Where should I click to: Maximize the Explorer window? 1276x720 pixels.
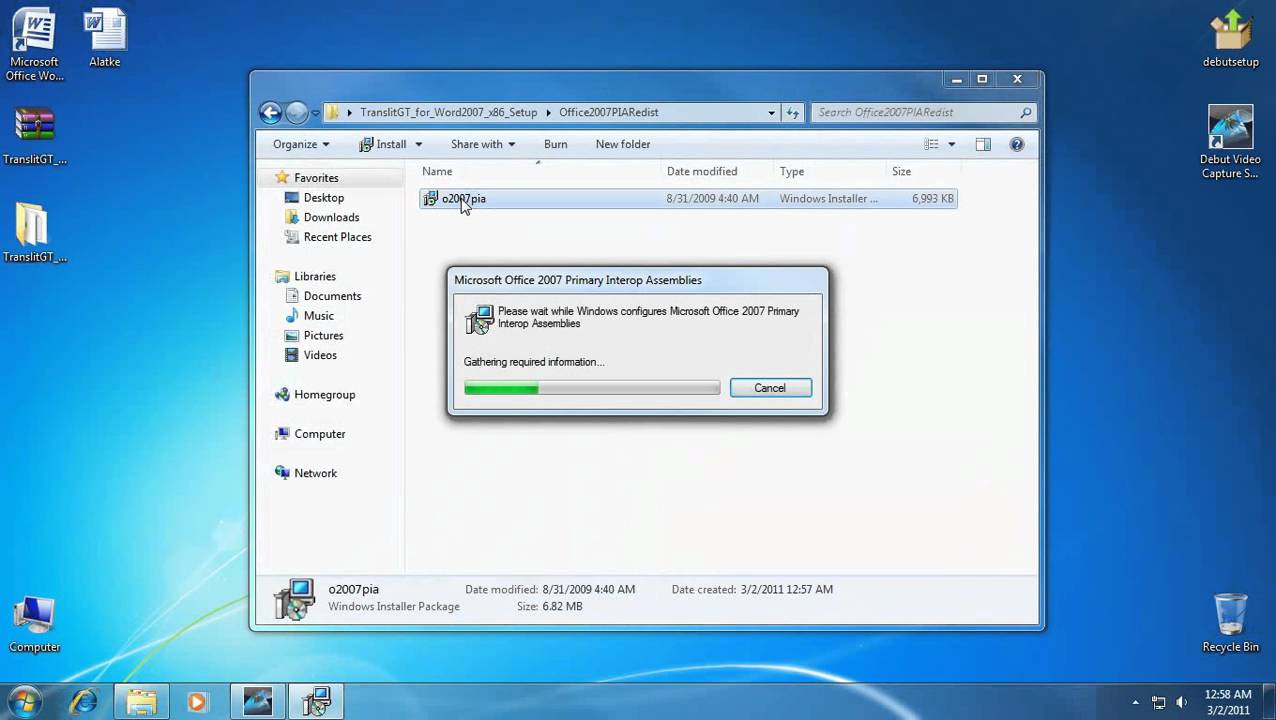pyautogui.click(x=983, y=79)
